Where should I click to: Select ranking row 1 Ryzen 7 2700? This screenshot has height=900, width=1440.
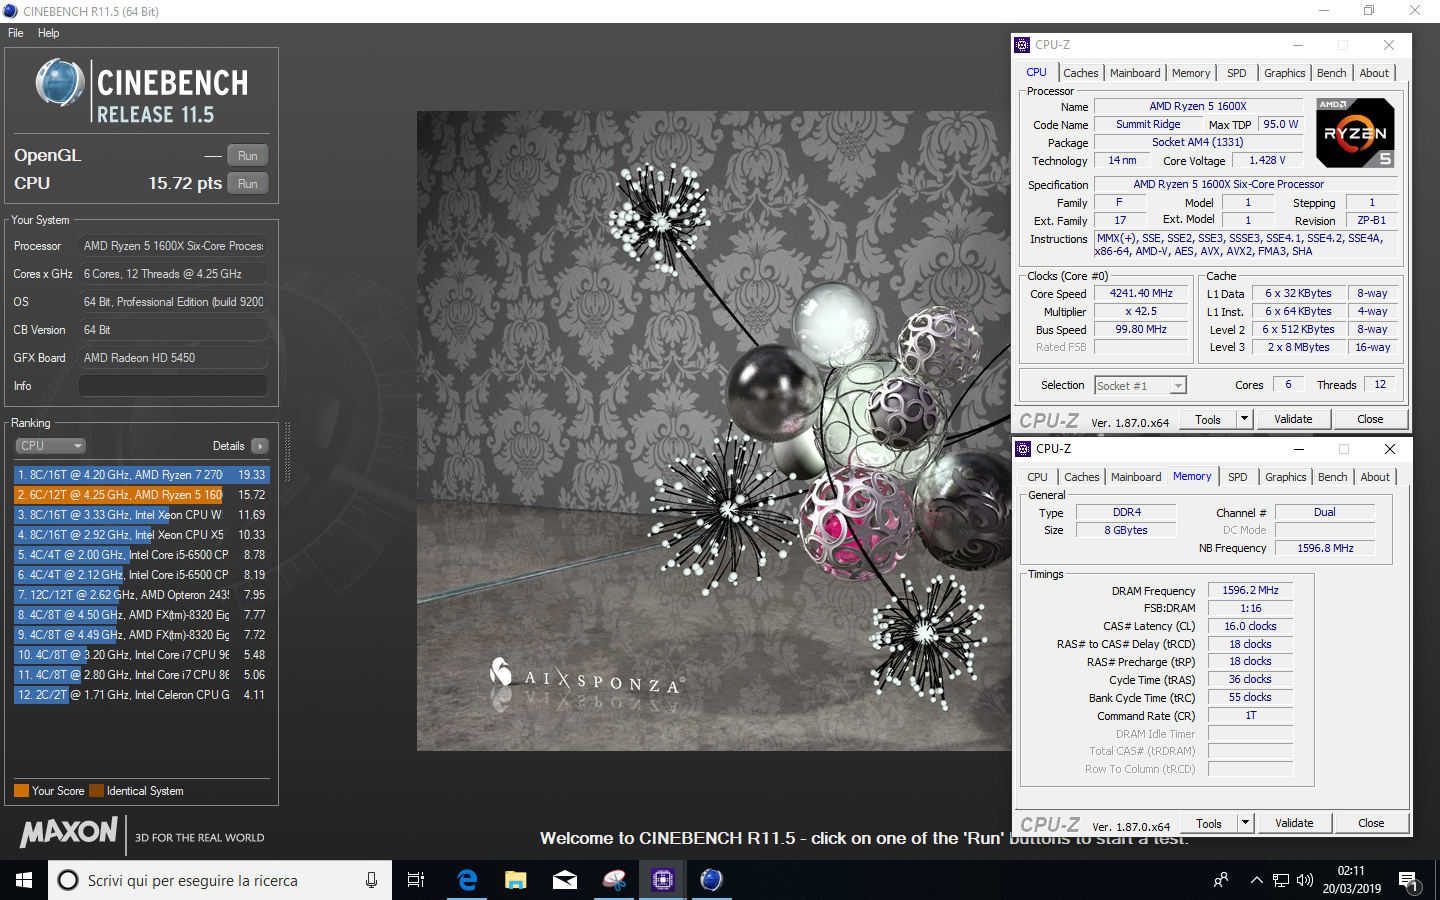[x=142, y=475]
